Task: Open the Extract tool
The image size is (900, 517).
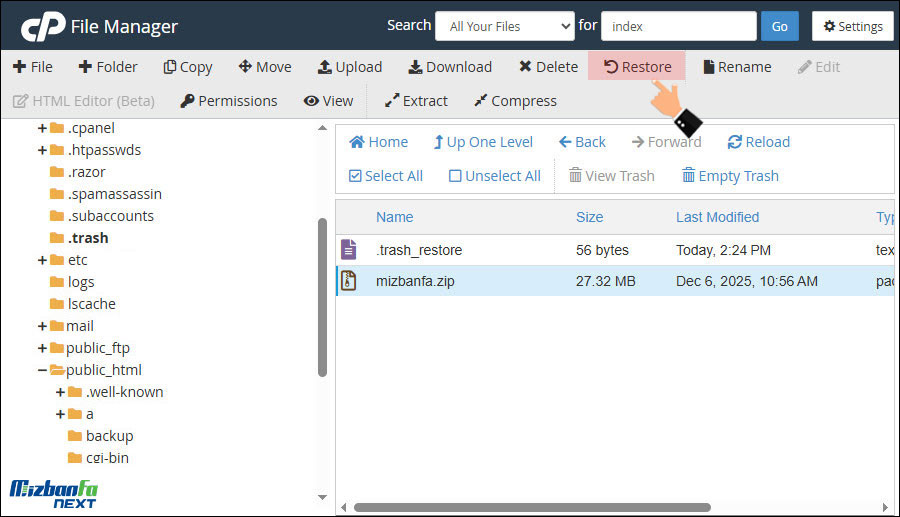Action: coord(416,101)
